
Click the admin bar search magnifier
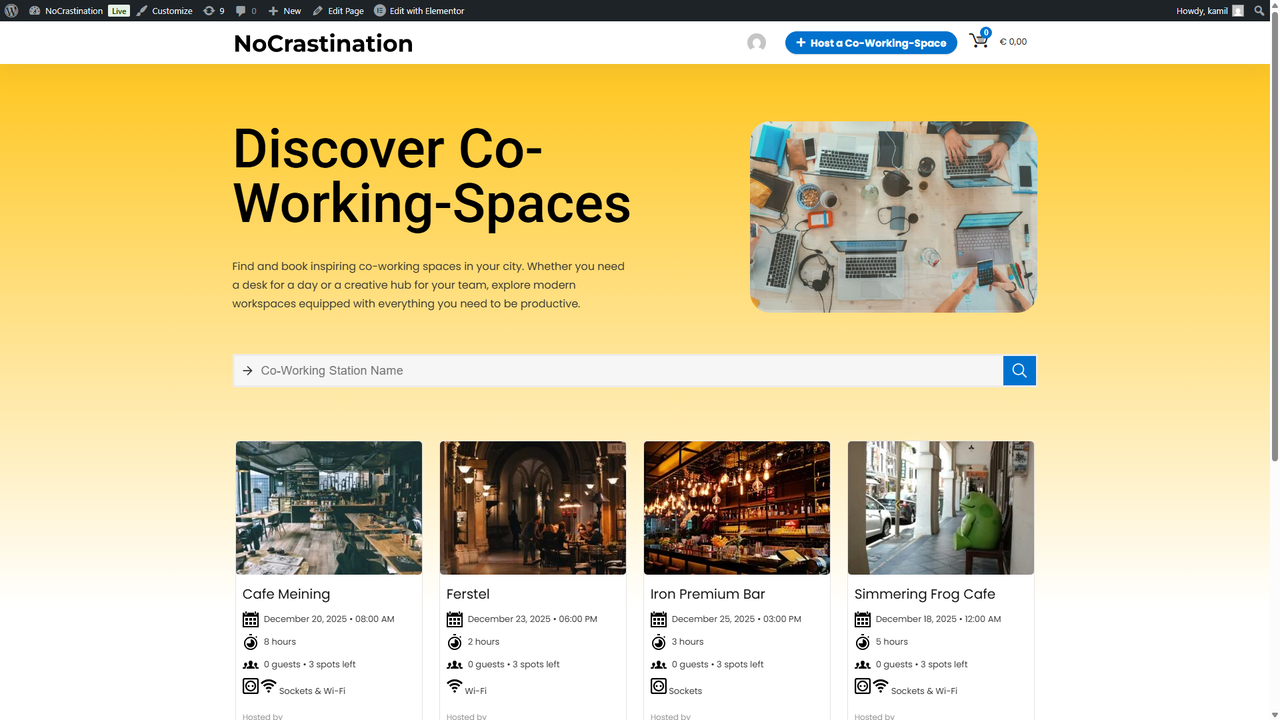click(x=1259, y=10)
